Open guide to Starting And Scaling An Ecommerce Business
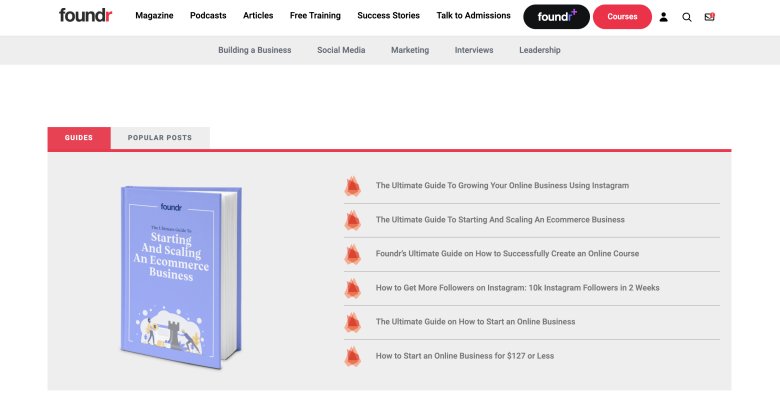This screenshot has width=780, height=416. tap(500, 219)
